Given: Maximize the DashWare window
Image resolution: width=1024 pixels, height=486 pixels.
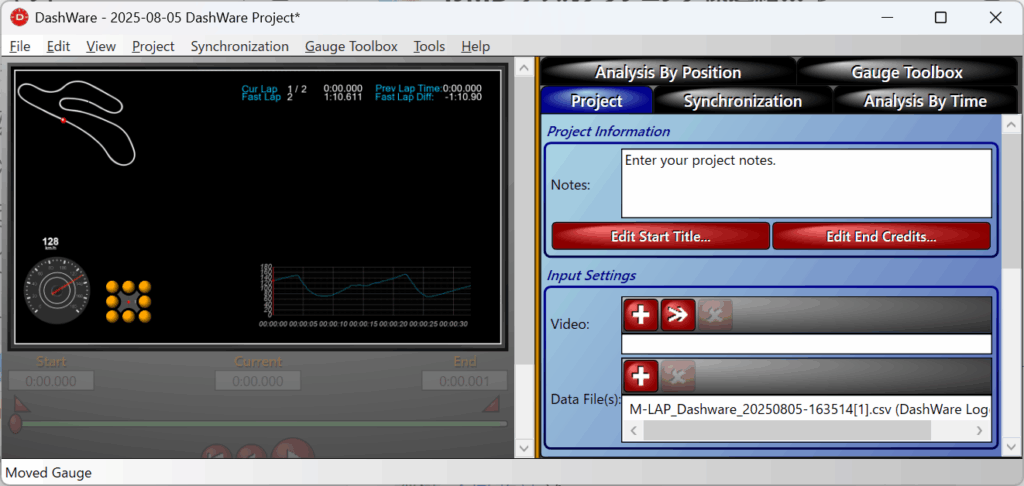Looking at the screenshot, I should 940,18.
